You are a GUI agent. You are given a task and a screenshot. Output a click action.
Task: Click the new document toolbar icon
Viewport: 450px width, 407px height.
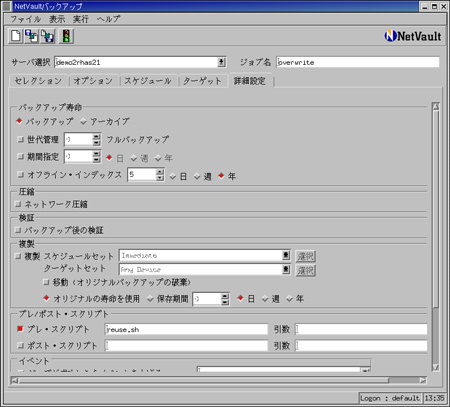pyautogui.click(x=15, y=36)
